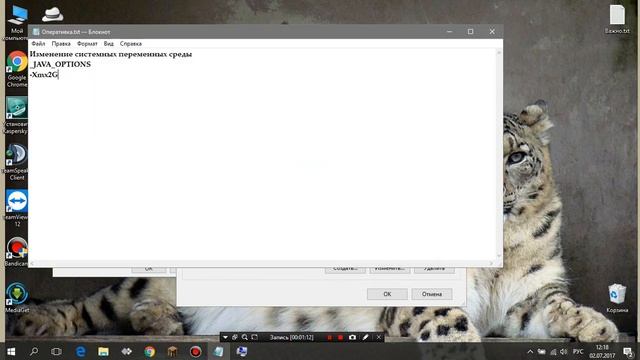The width and height of the screenshot is (640, 360).
Task: Expand the recording bar dropdown arrow
Action: [x=225, y=337]
